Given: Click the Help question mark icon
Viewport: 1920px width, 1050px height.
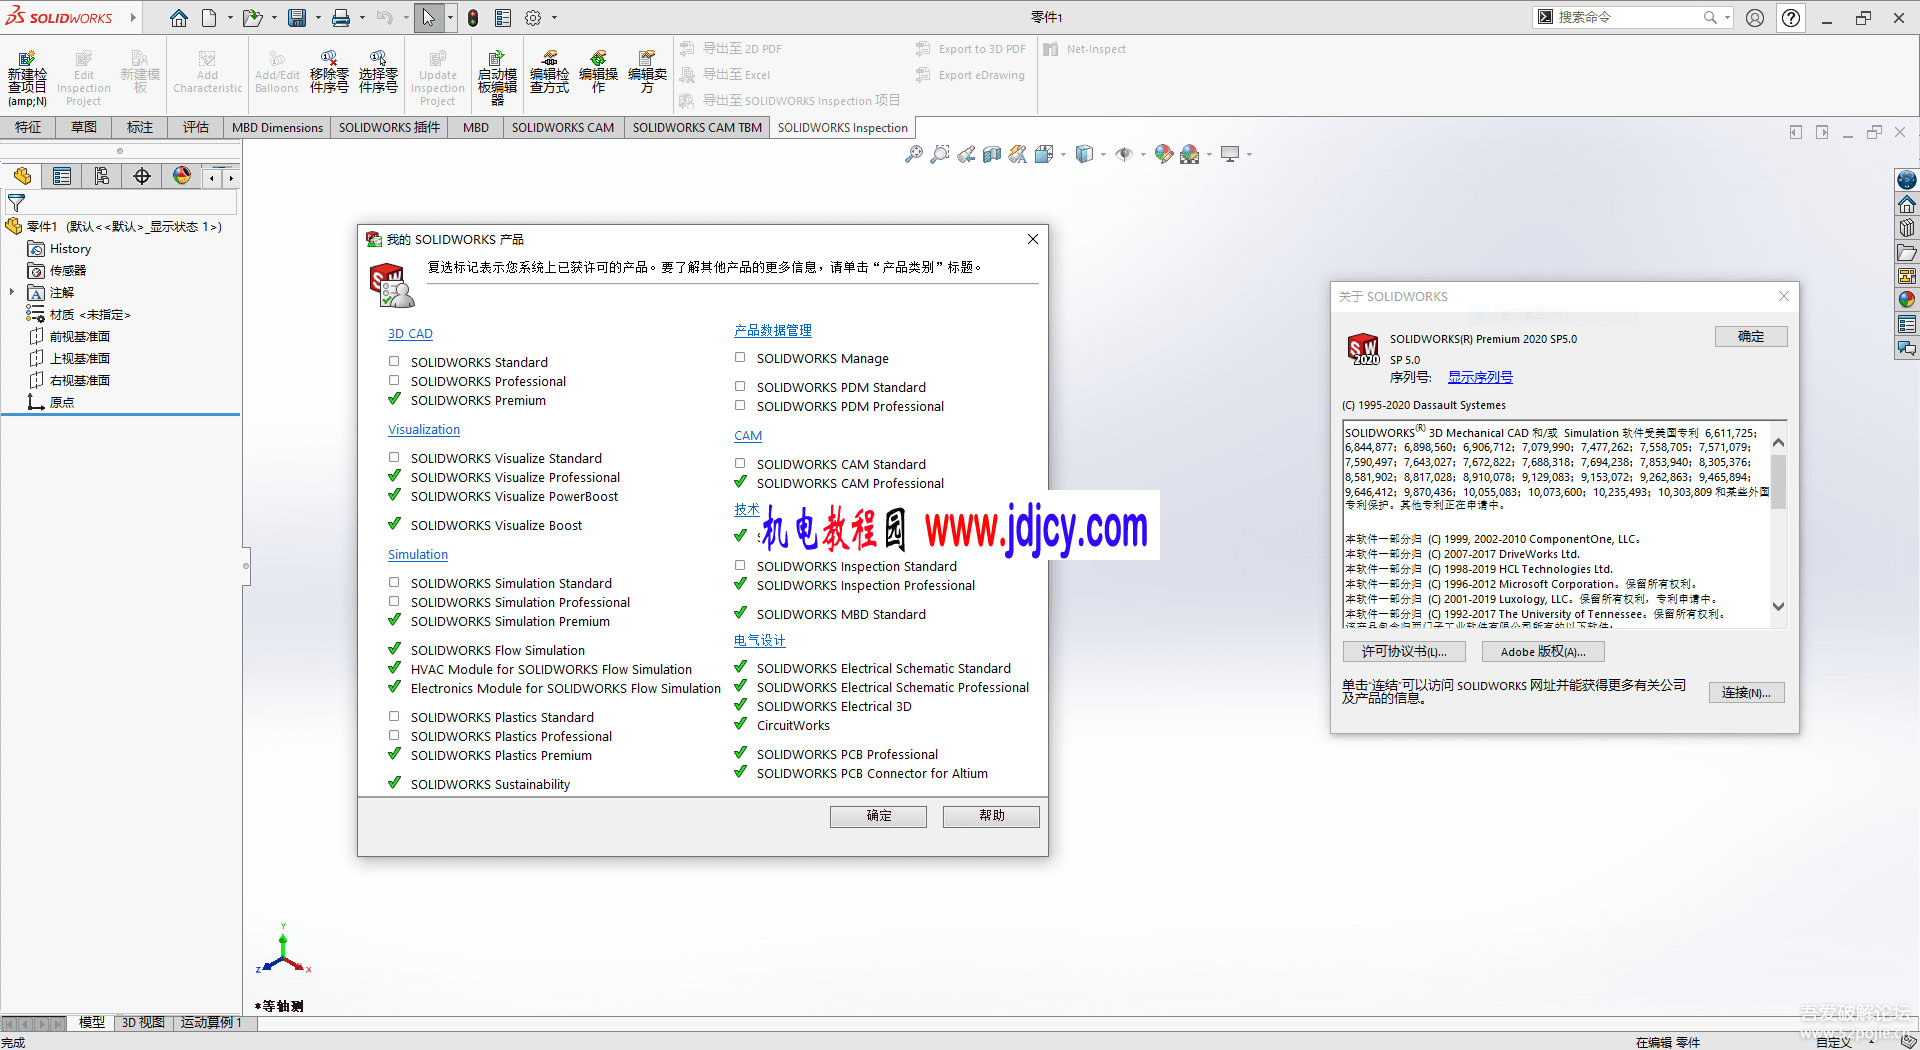Looking at the screenshot, I should (x=1791, y=18).
